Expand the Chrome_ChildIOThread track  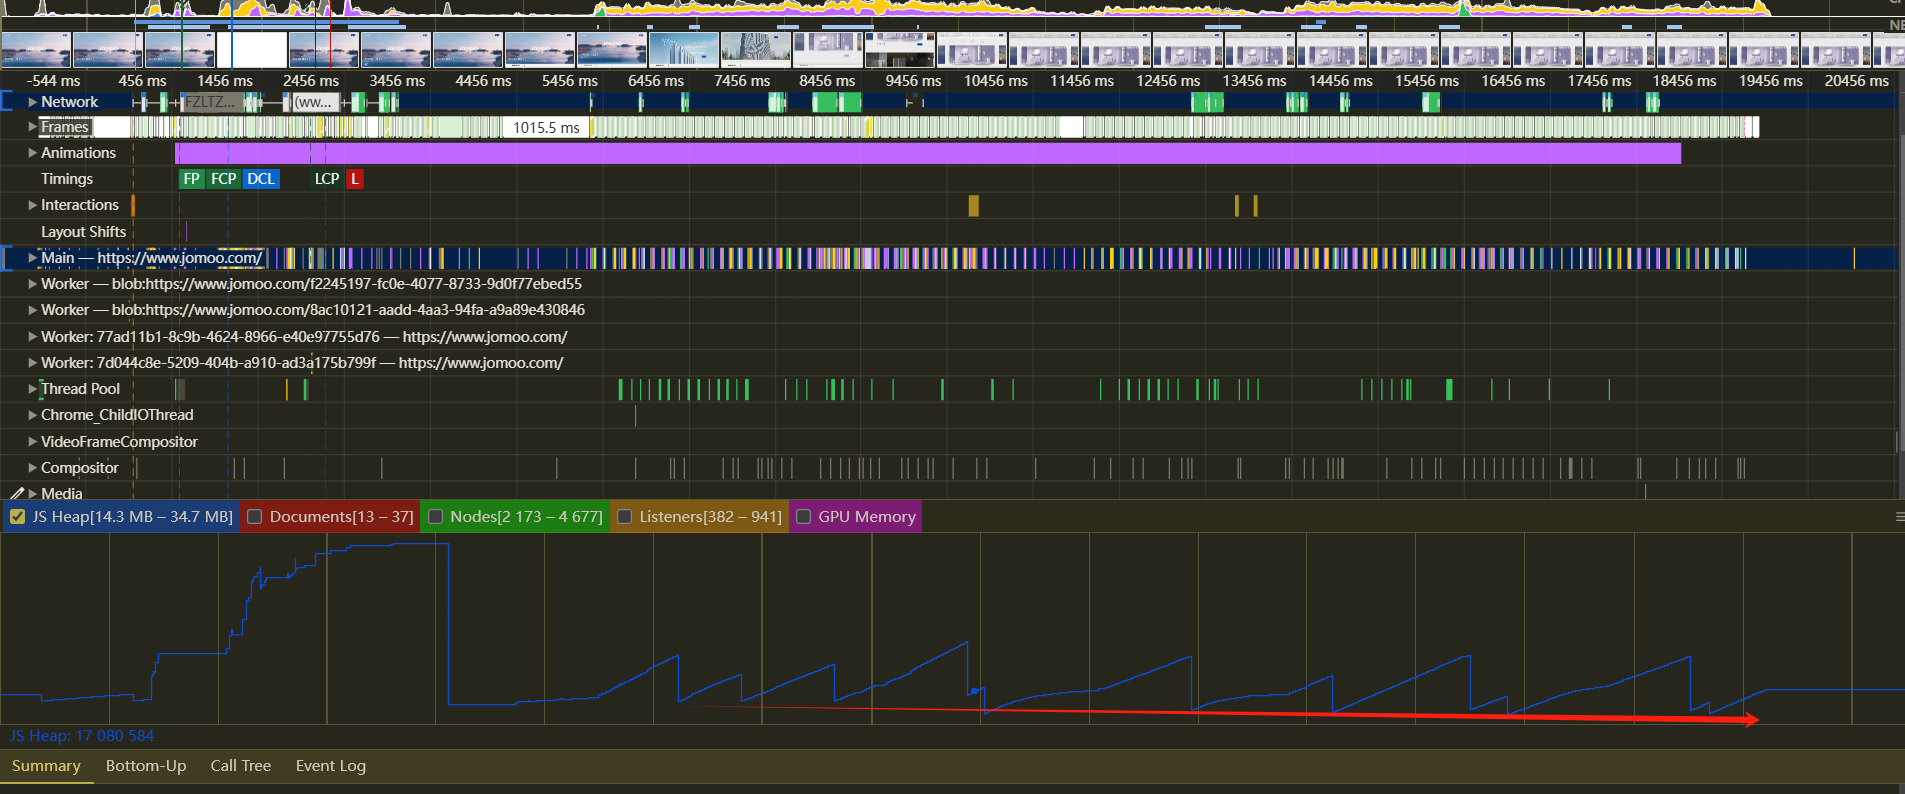pos(33,415)
